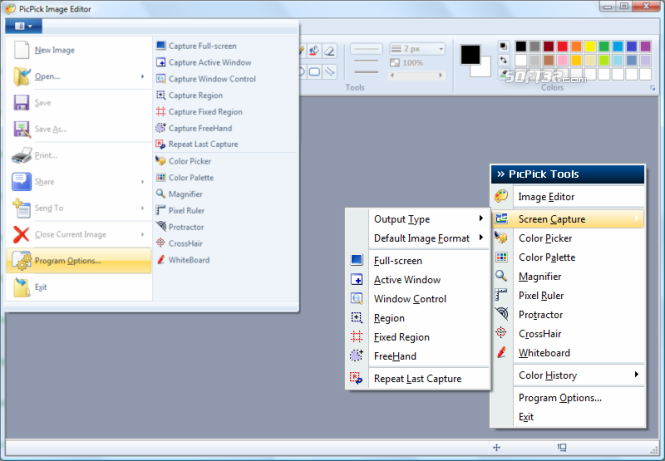Expand the Open... submenu arrow
Image resolution: width=665 pixels, height=461 pixels.
click(142, 76)
